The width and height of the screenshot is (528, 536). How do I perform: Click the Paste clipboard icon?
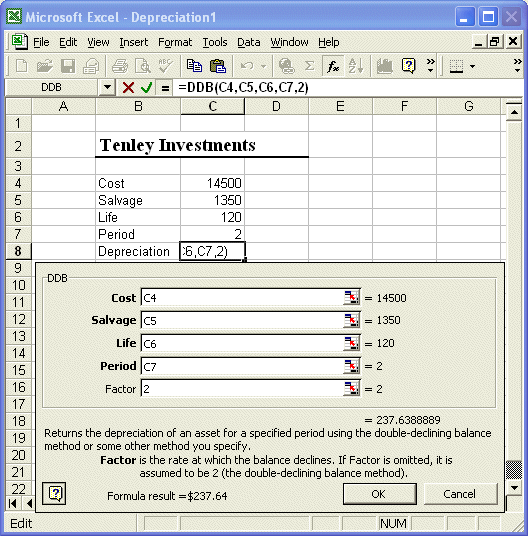coord(218,66)
